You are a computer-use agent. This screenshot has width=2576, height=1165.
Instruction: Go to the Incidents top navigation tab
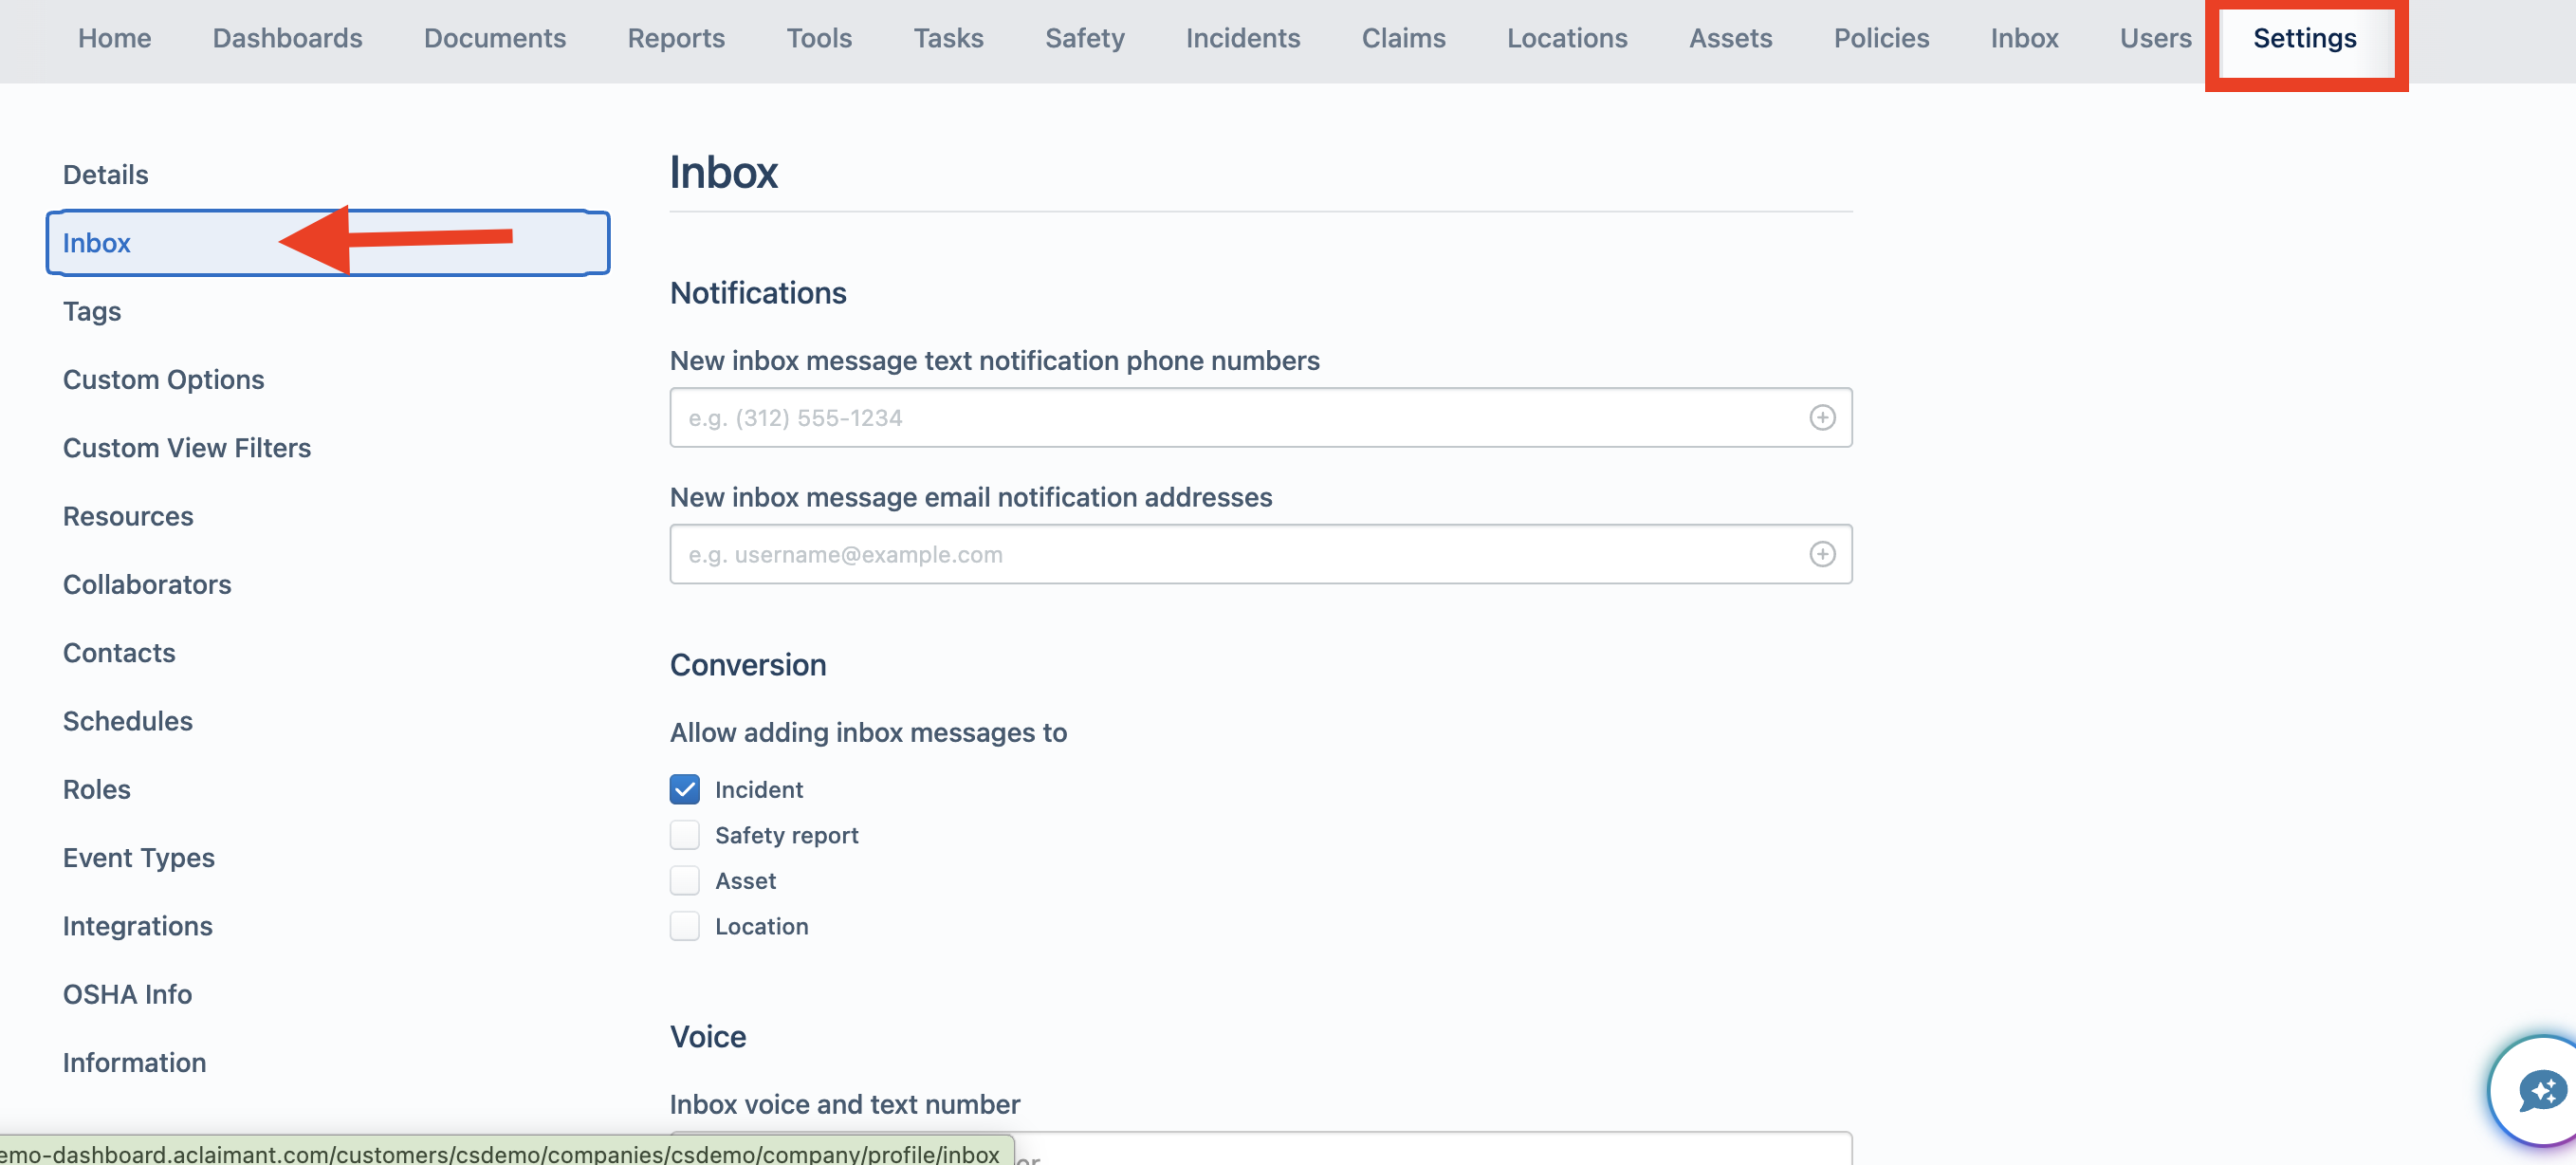point(1242,38)
